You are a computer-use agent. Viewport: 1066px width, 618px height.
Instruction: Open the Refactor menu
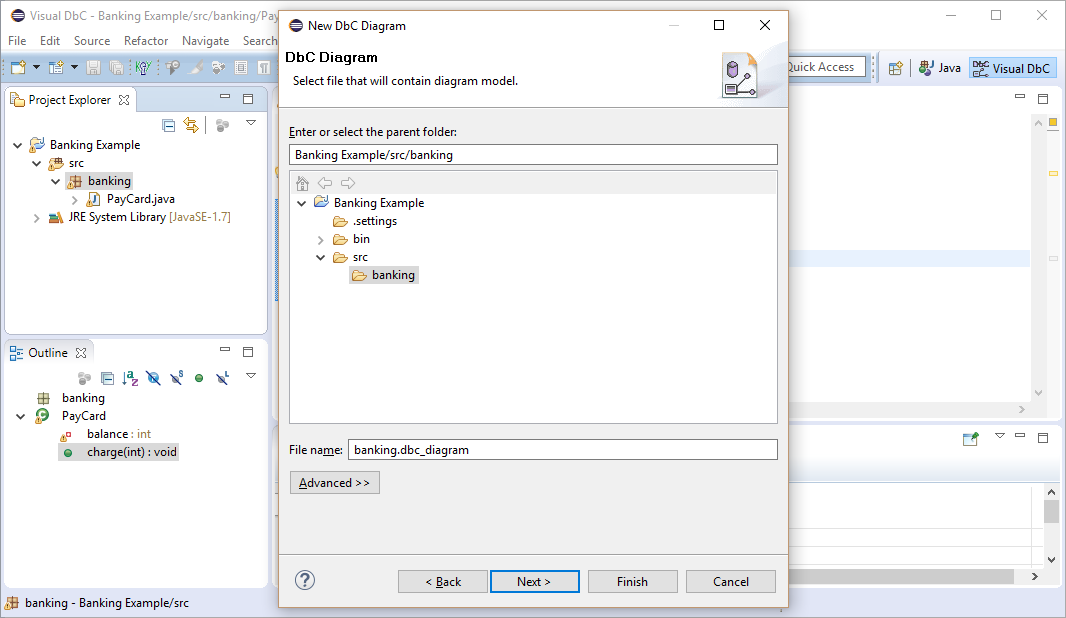click(x=145, y=41)
